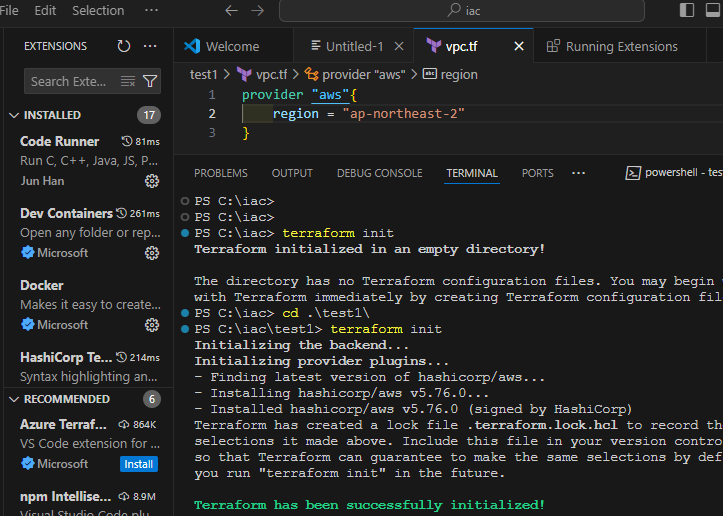Show the PROBLEMS panel
This screenshot has width=723, height=516.
[221, 173]
